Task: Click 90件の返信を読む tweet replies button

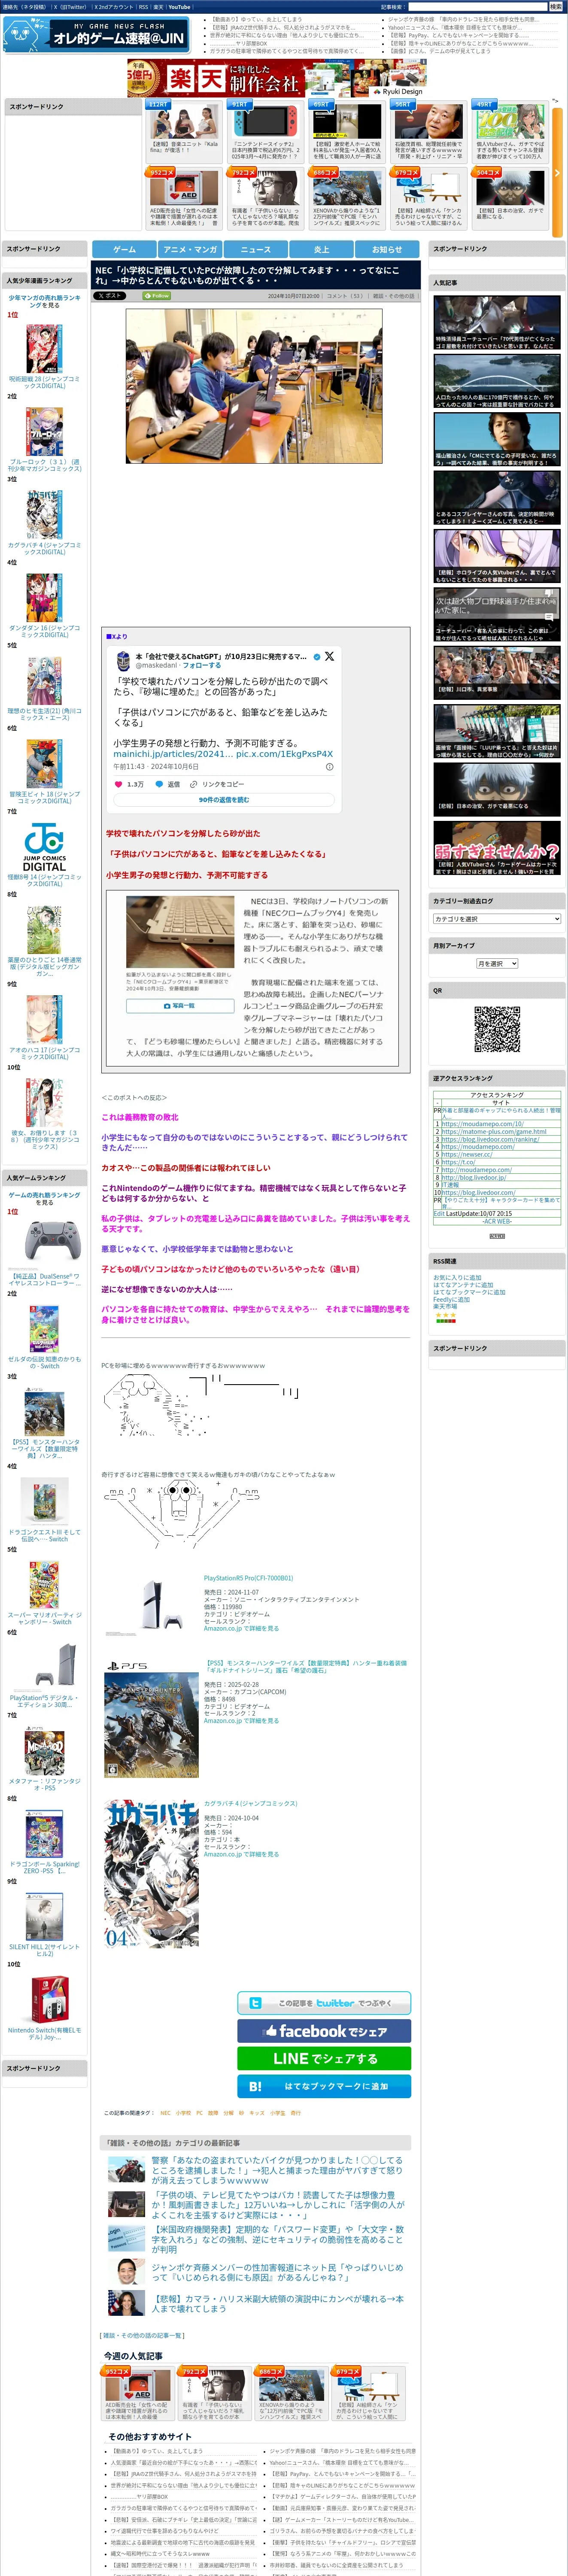Action: click(224, 800)
